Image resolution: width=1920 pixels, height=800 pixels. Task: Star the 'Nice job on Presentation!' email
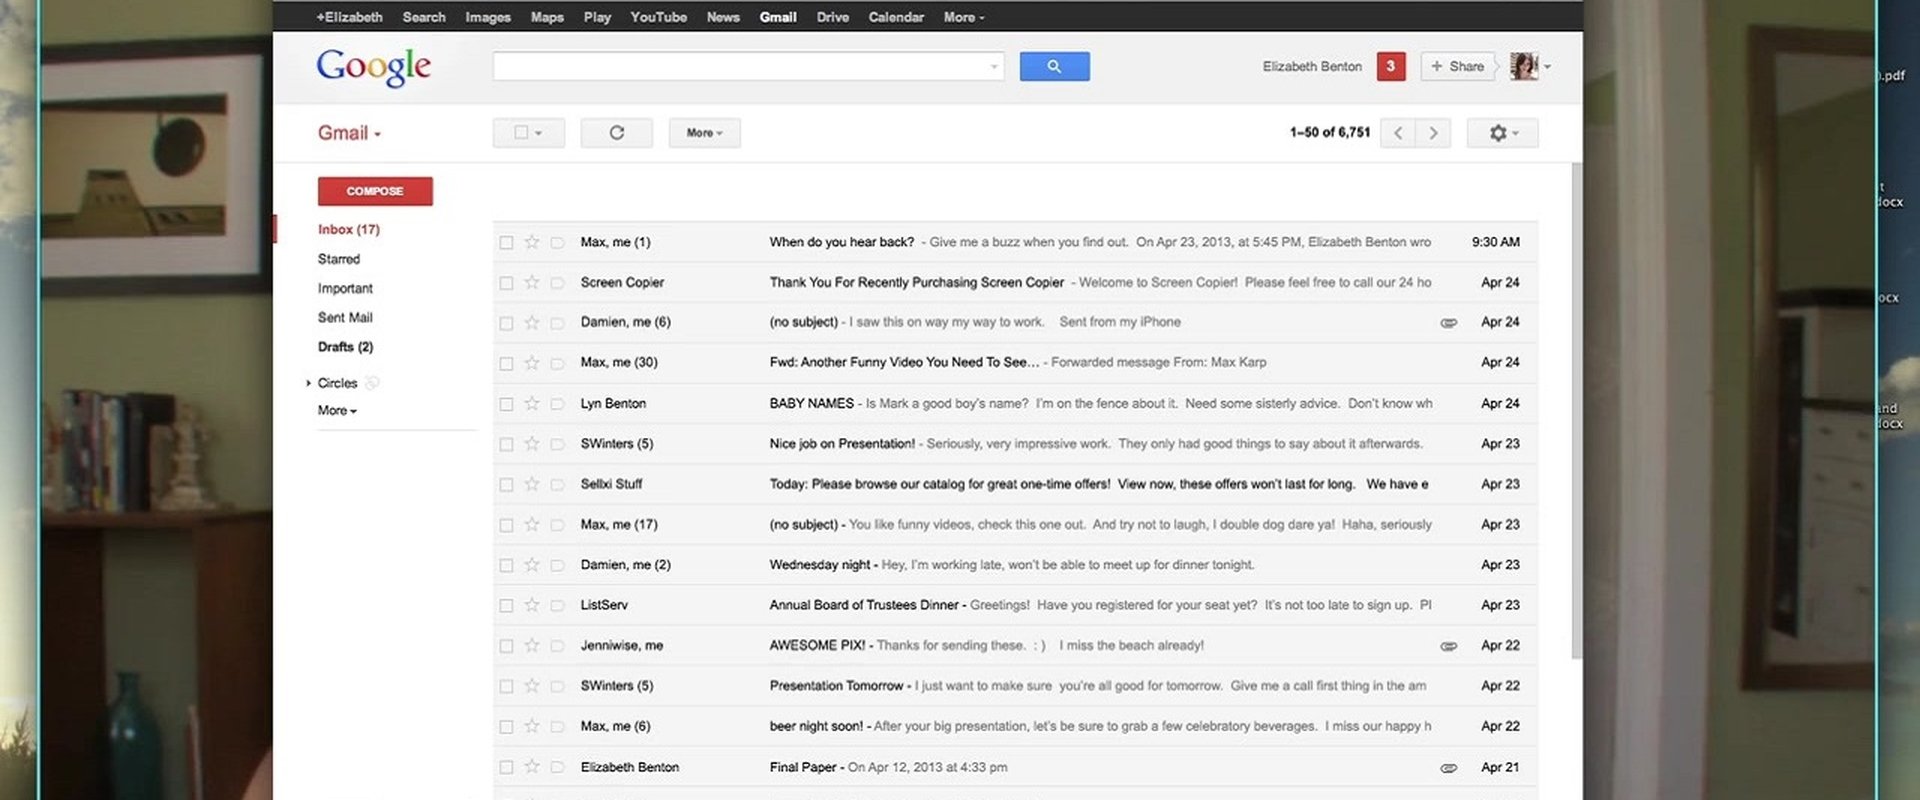point(532,443)
